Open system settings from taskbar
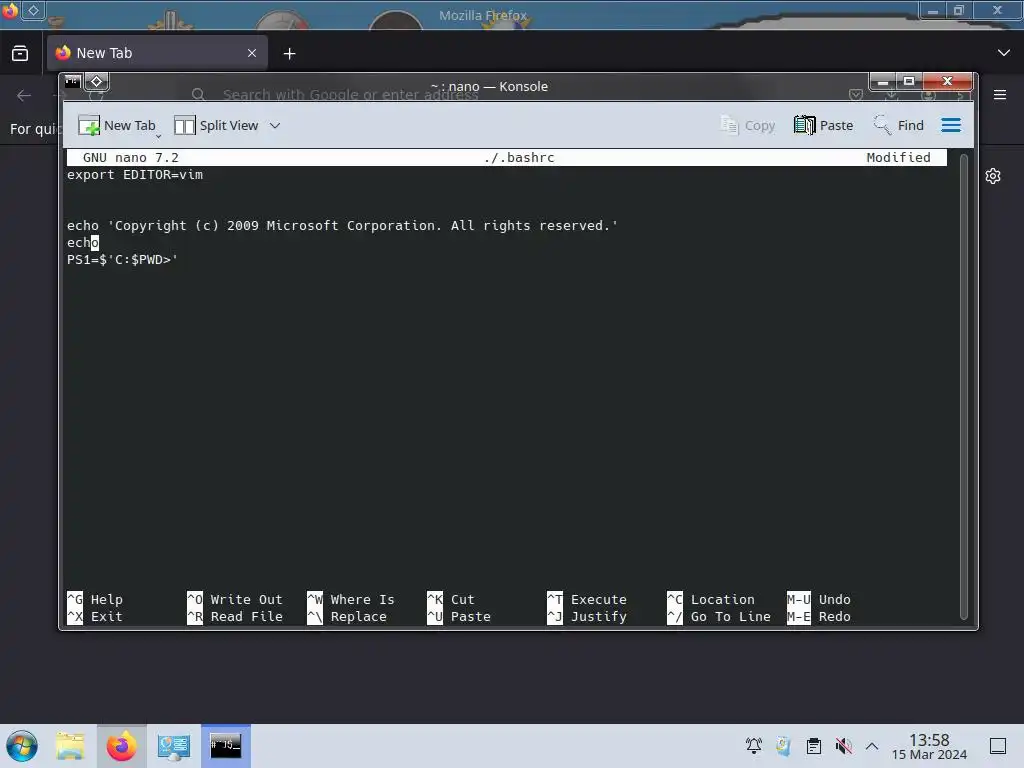Screen dimensions: 1024x768 [x=174, y=746]
